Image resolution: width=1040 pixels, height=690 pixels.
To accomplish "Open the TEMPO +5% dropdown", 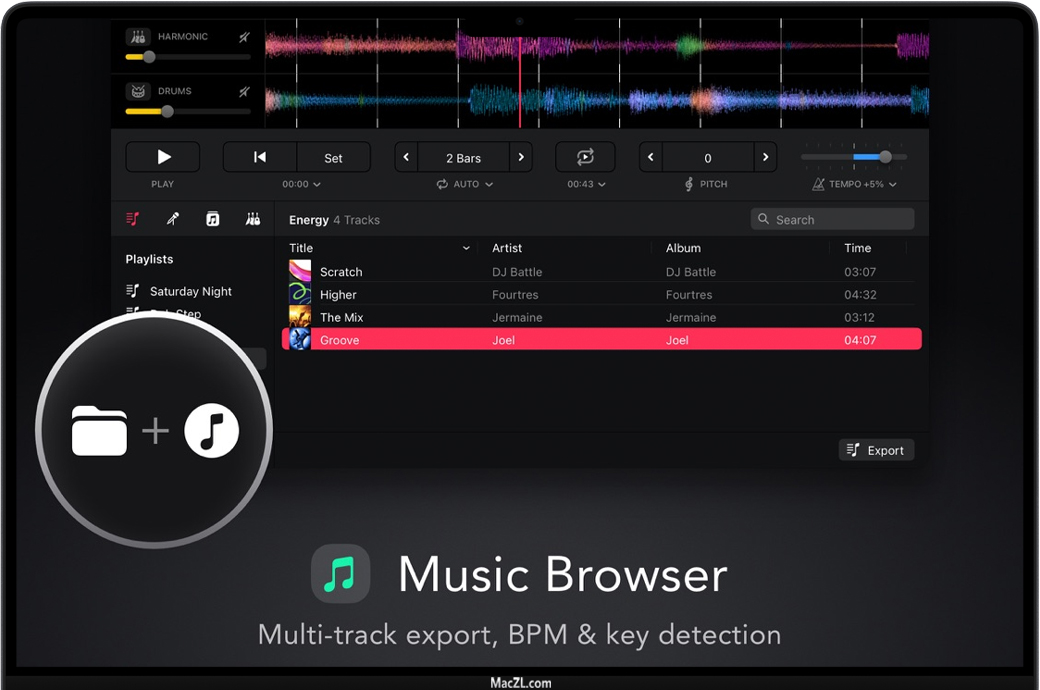I will pyautogui.click(x=855, y=184).
